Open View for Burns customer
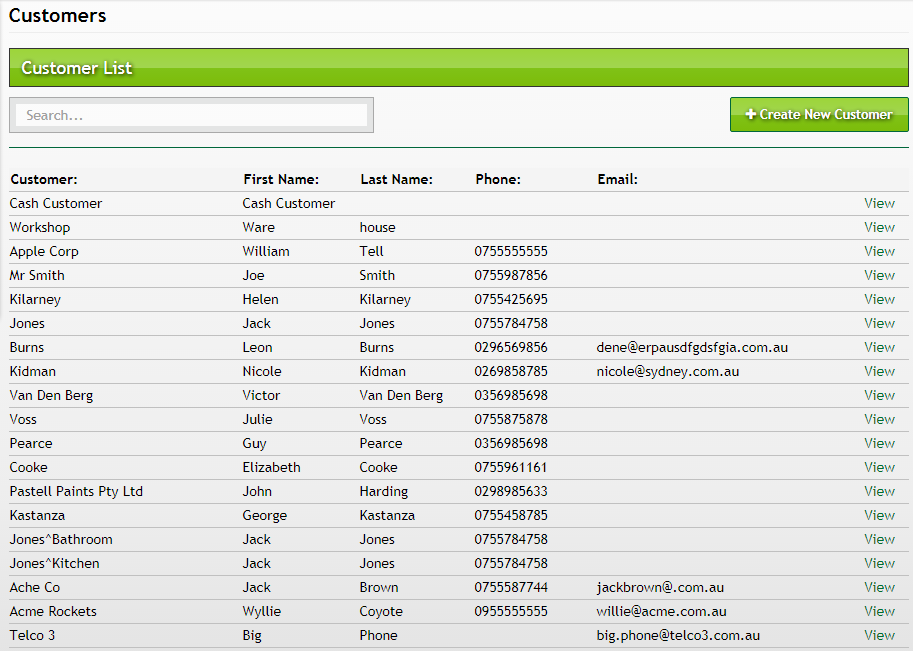 (879, 347)
